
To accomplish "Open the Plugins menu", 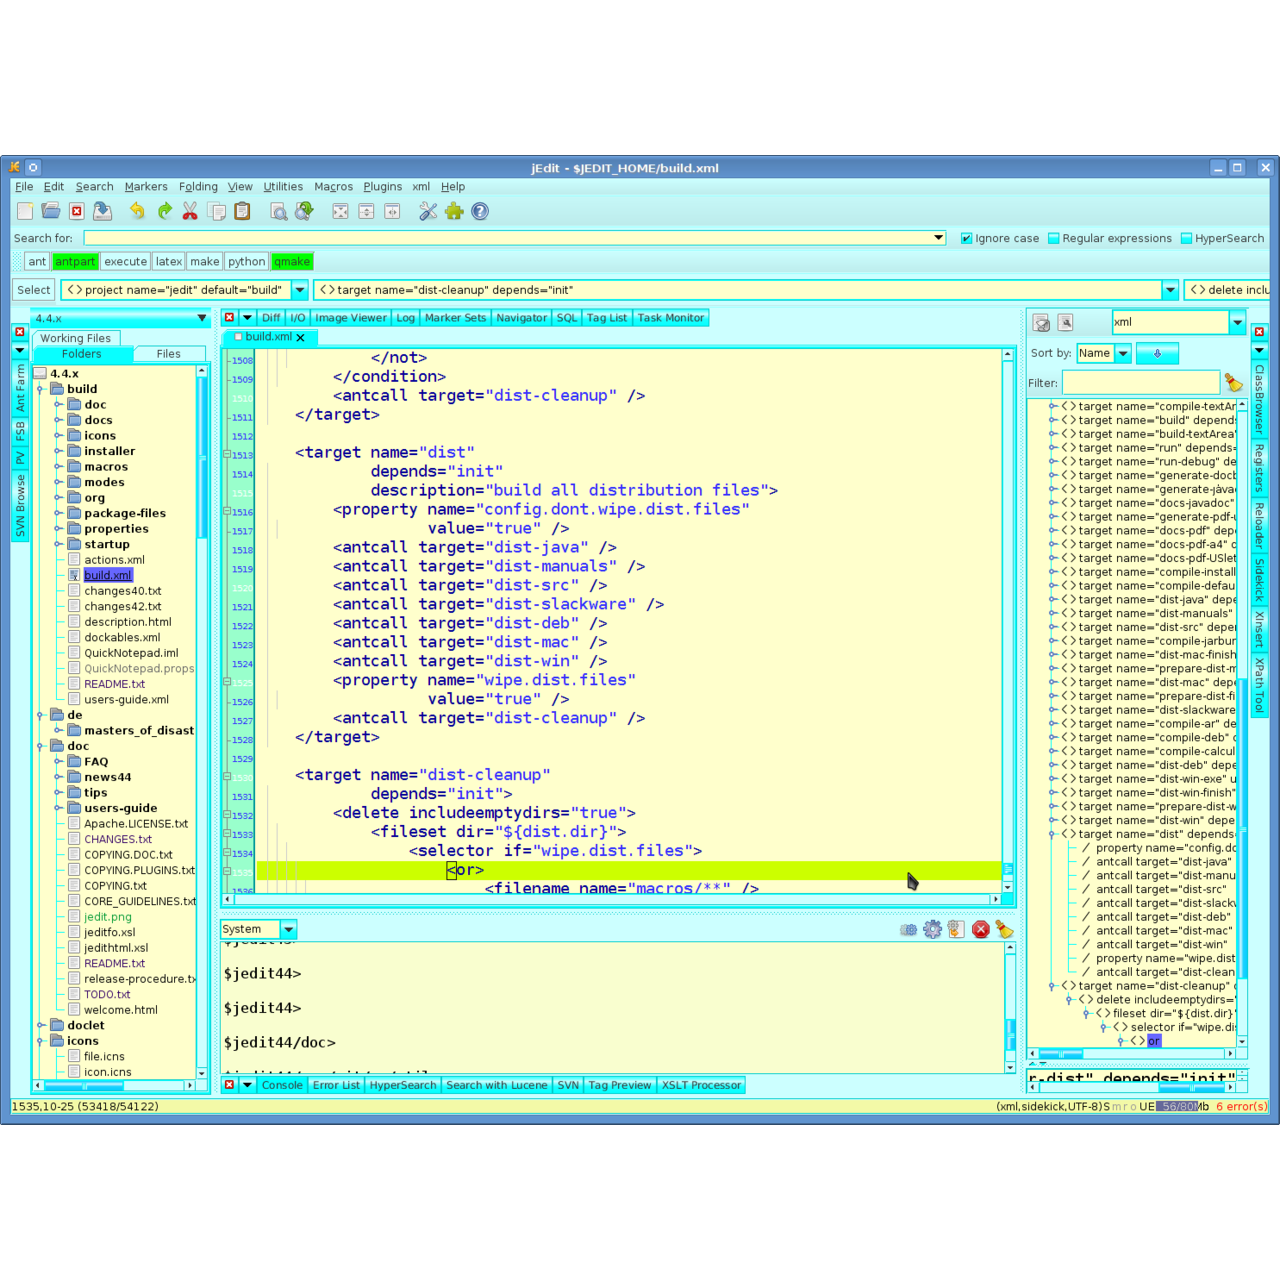I will click(382, 187).
